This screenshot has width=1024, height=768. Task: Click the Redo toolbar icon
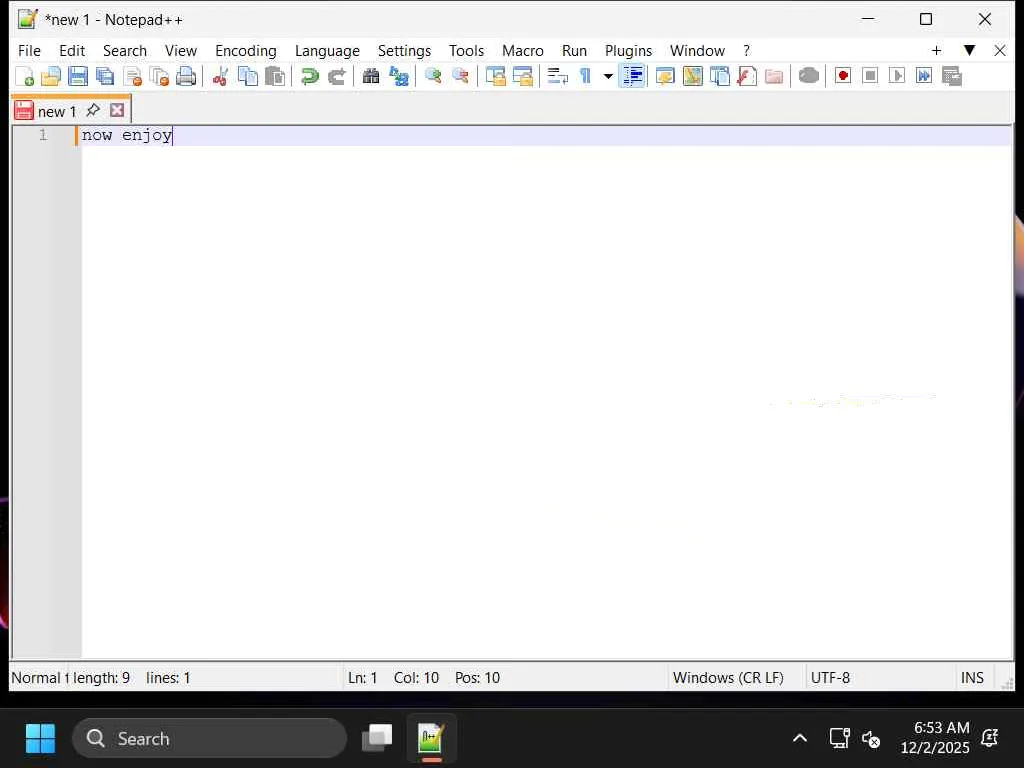336,76
